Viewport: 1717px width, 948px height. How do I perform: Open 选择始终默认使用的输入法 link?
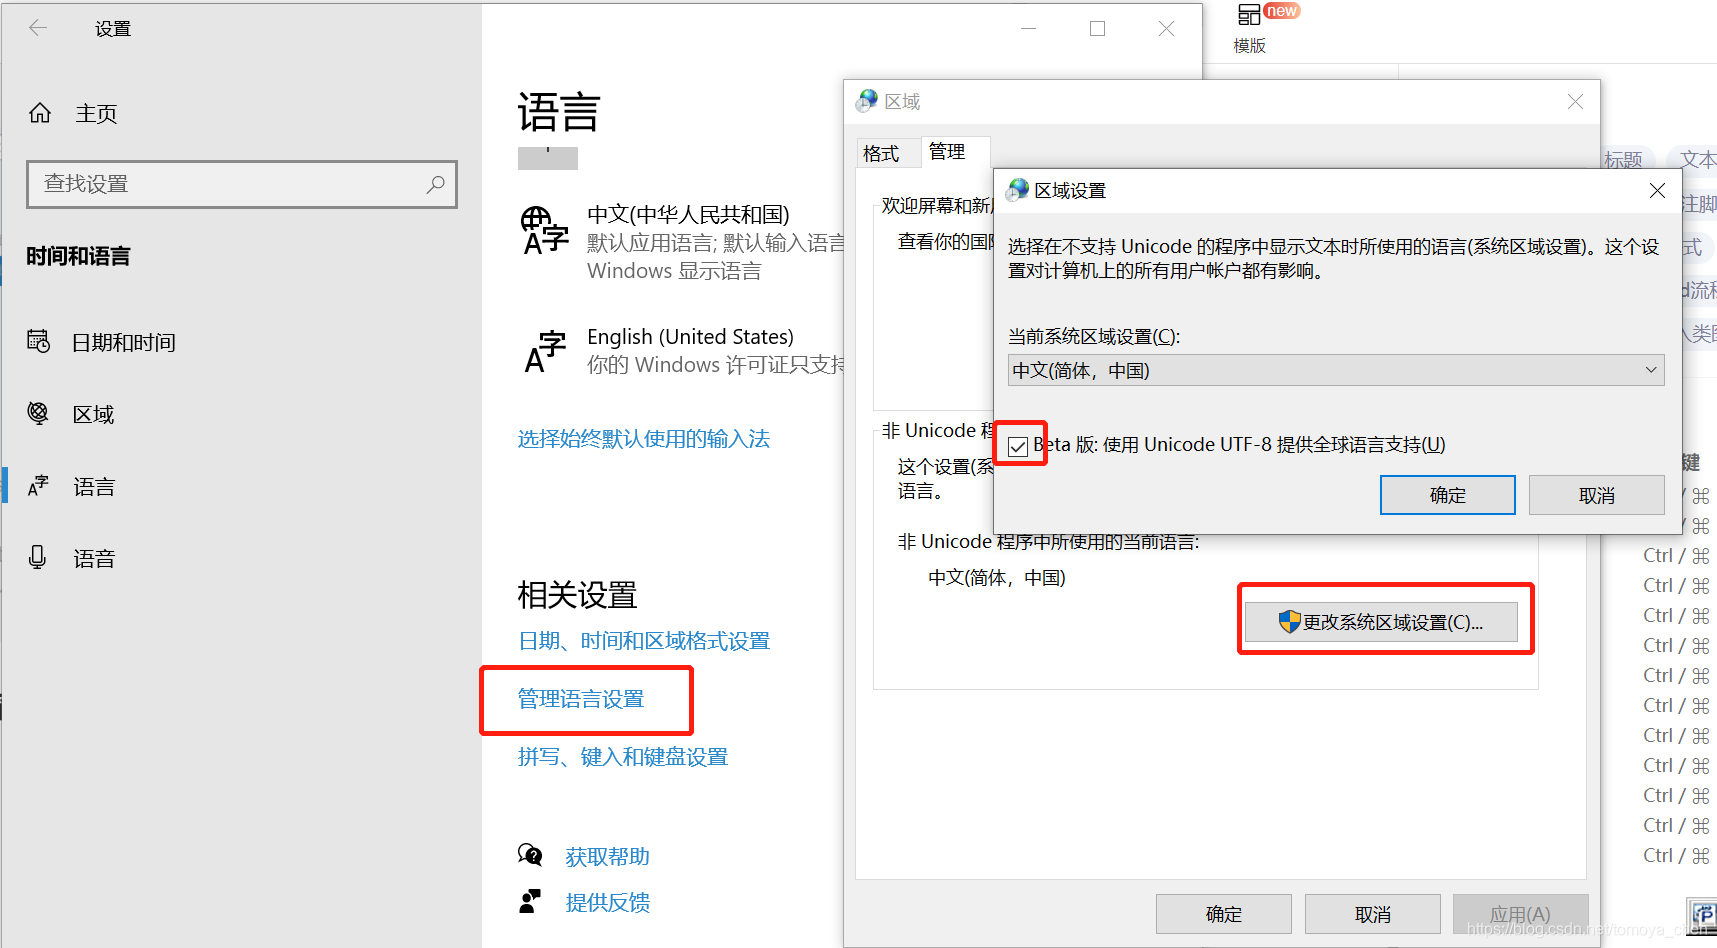pos(643,438)
